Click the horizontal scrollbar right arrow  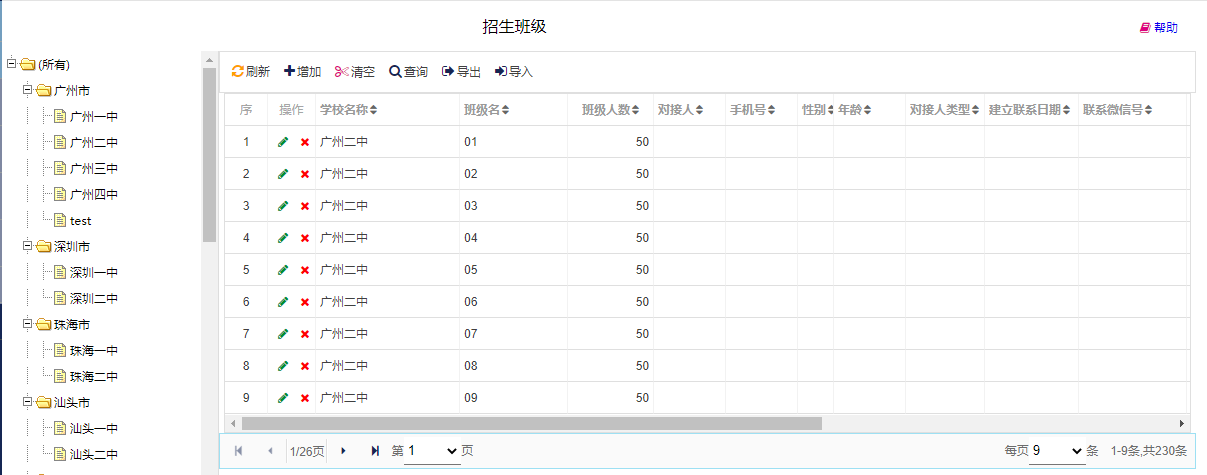click(x=1181, y=423)
